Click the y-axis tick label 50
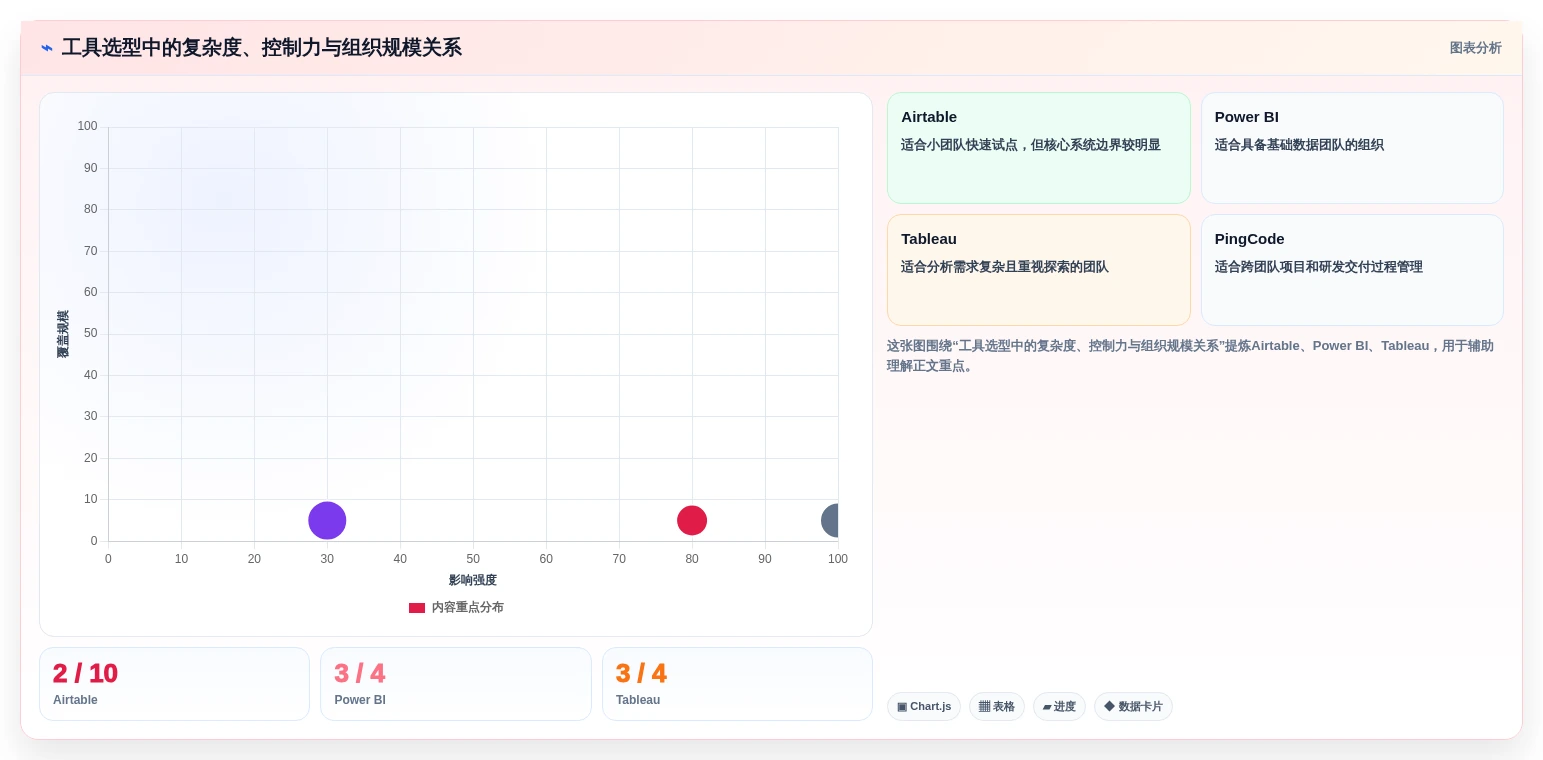Screen dimensions: 1543x760 click(x=91, y=333)
